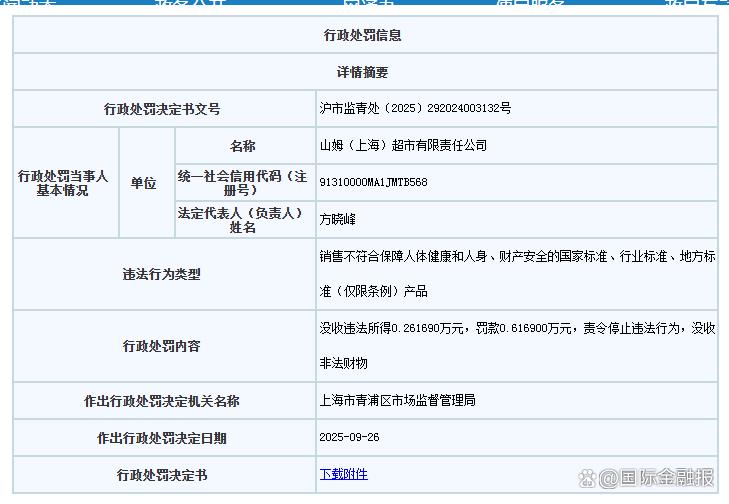Select document number 沪市监青处（2025）292024003132号

click(x=415, y=108)
